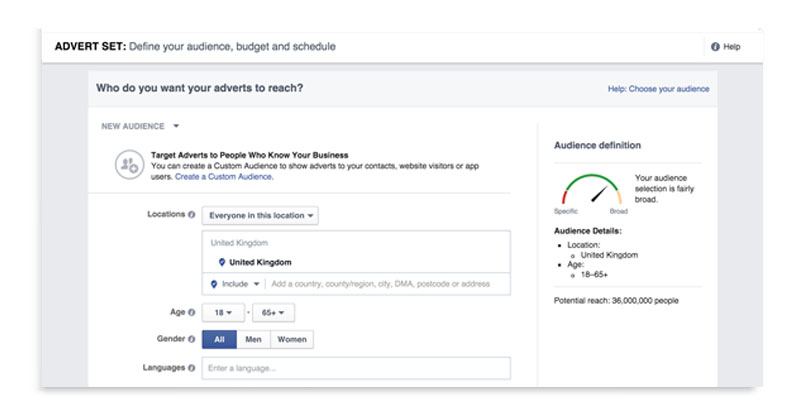Open Help: Choose your audience link
This screenshot has width=800, height=405.
[658, 89]
